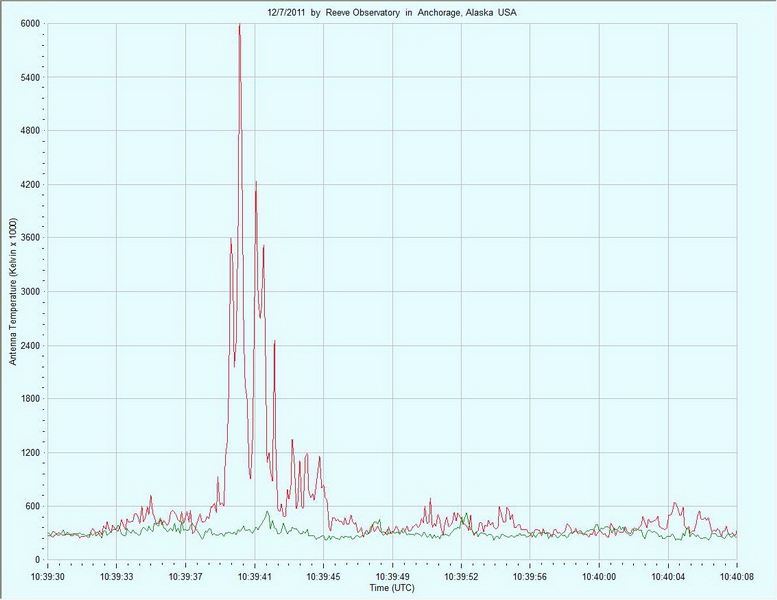Image resolution: width=777 pixels, height=600 pixels.
Task: Click the 10:39:49 time label
Action: pyautogui.click(x=392, y=577)
